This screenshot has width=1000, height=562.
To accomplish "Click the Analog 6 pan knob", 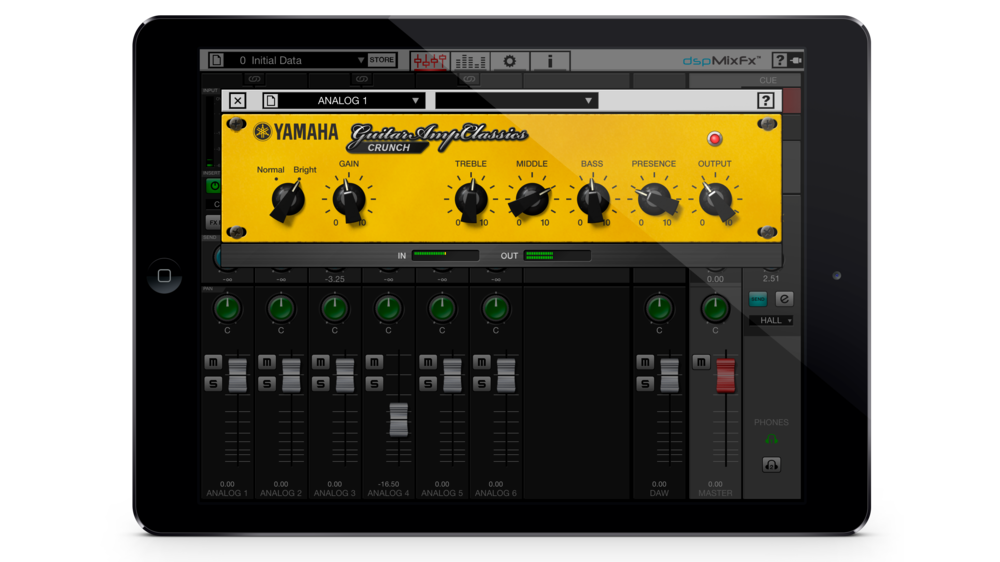I will [x=496, y=309].
